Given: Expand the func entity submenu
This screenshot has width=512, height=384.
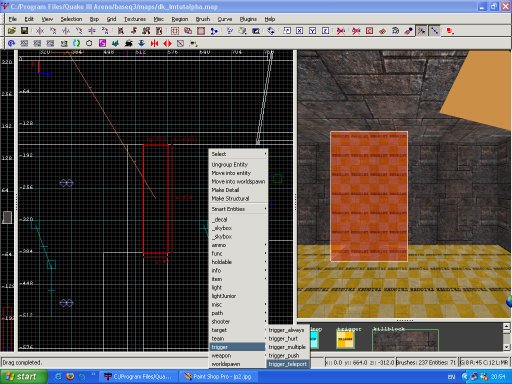Looking at the screenshot, I should (238, 253).
